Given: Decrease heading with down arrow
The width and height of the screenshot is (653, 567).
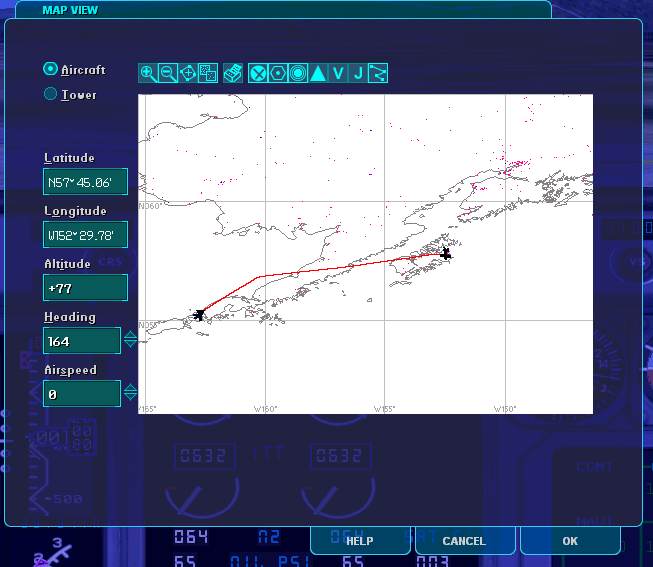Looking at the screenshot, I should pyautogui.click(x=130, y=344).
